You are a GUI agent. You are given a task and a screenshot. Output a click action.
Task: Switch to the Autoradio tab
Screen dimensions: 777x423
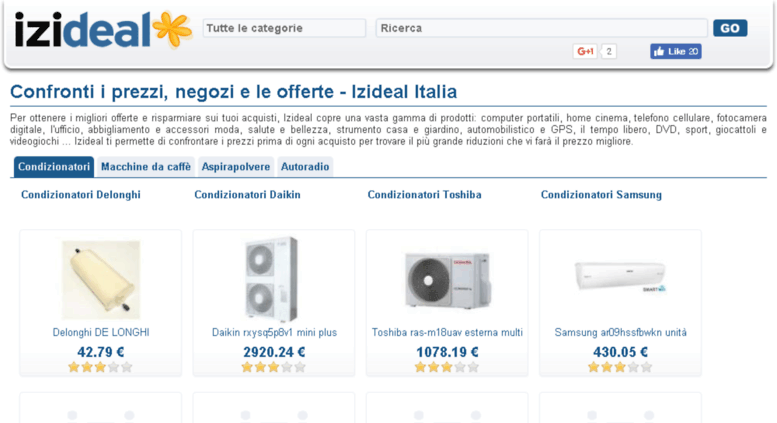point(305,167)
